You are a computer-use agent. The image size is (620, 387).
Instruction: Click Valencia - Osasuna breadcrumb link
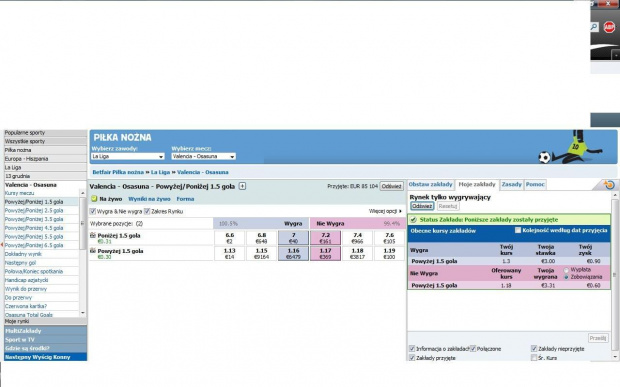[202, 172]
